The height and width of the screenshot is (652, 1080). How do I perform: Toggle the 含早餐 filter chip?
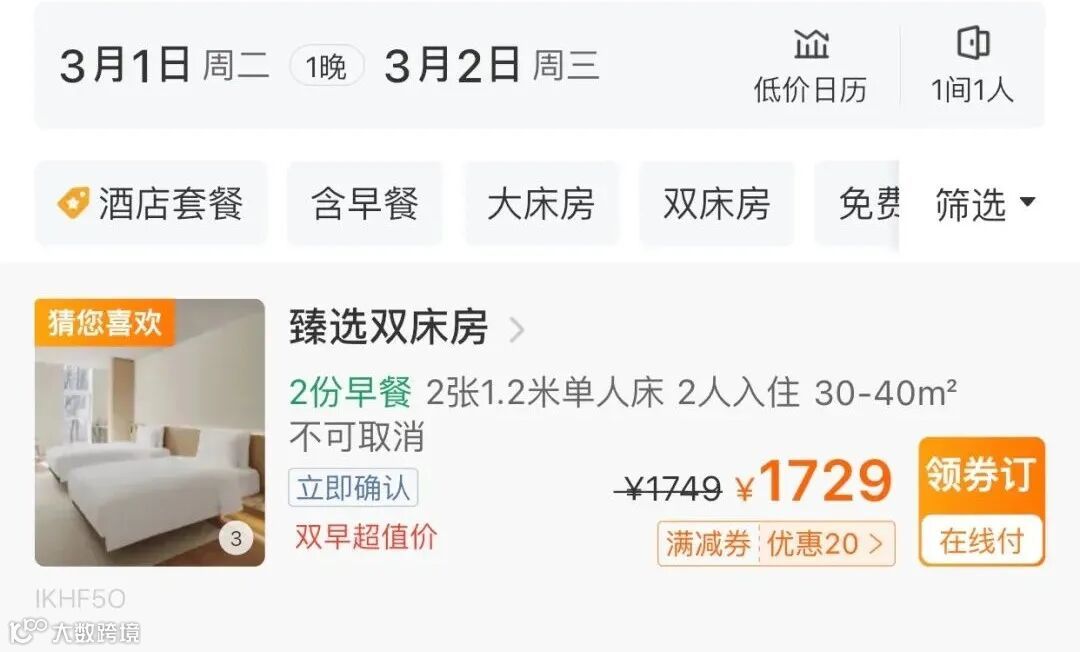365,204
